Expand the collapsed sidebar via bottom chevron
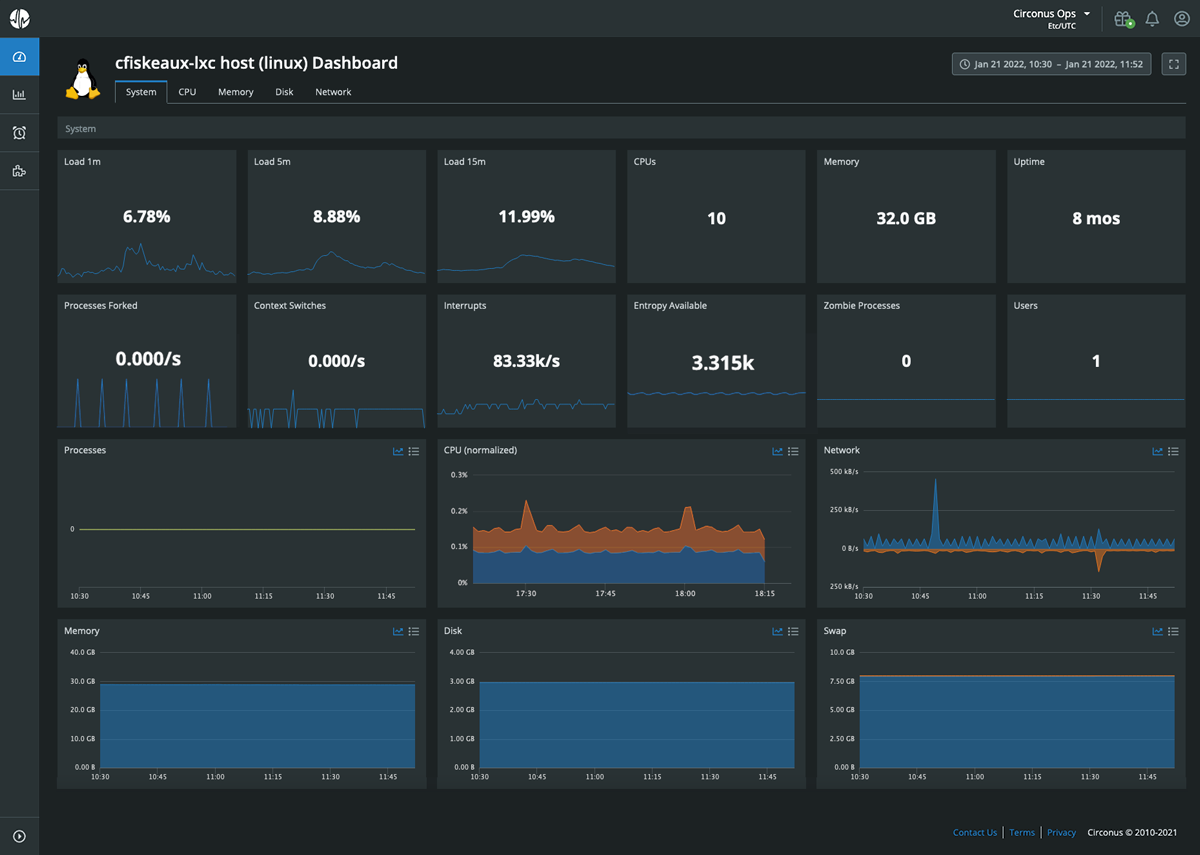 tap(19, 836)
